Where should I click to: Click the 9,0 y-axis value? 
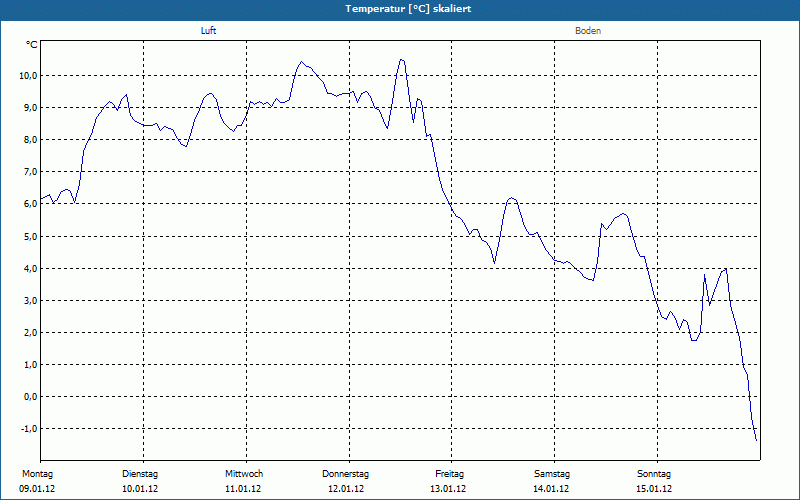tap(30, 108)
